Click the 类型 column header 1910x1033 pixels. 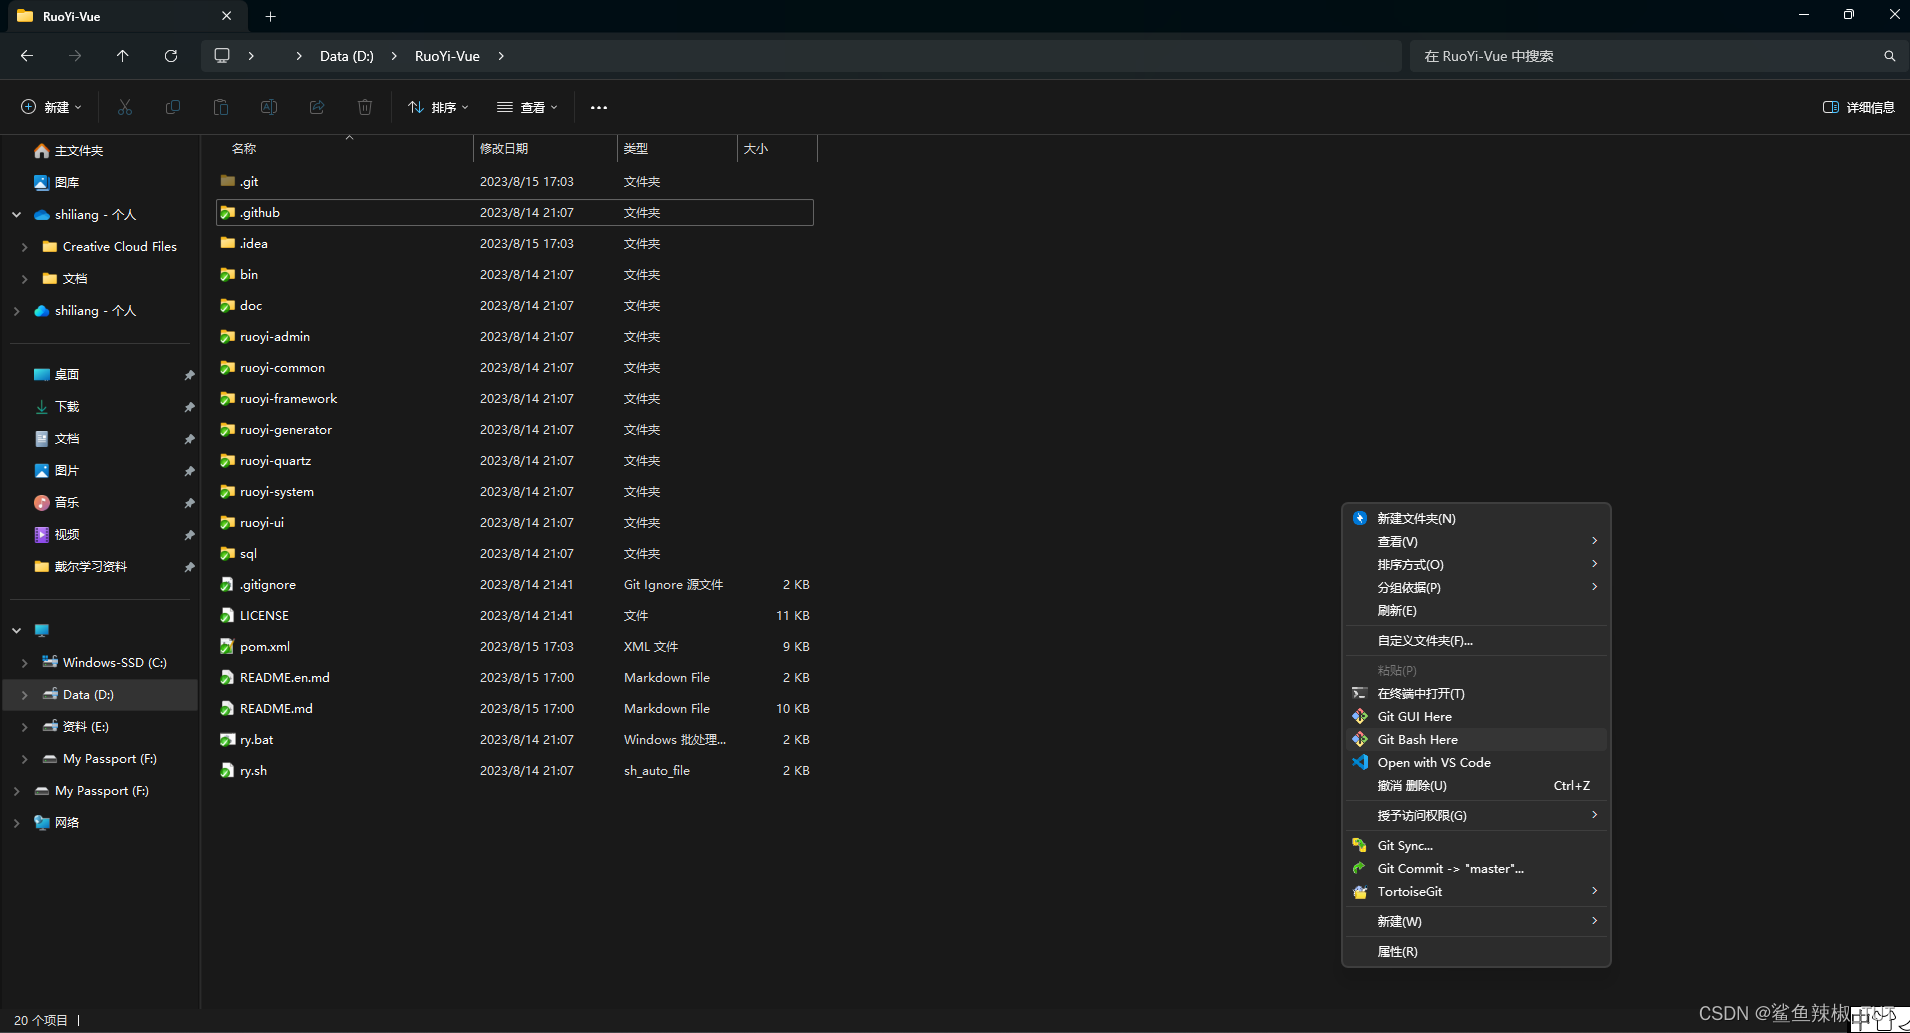[x=677, y=148]
